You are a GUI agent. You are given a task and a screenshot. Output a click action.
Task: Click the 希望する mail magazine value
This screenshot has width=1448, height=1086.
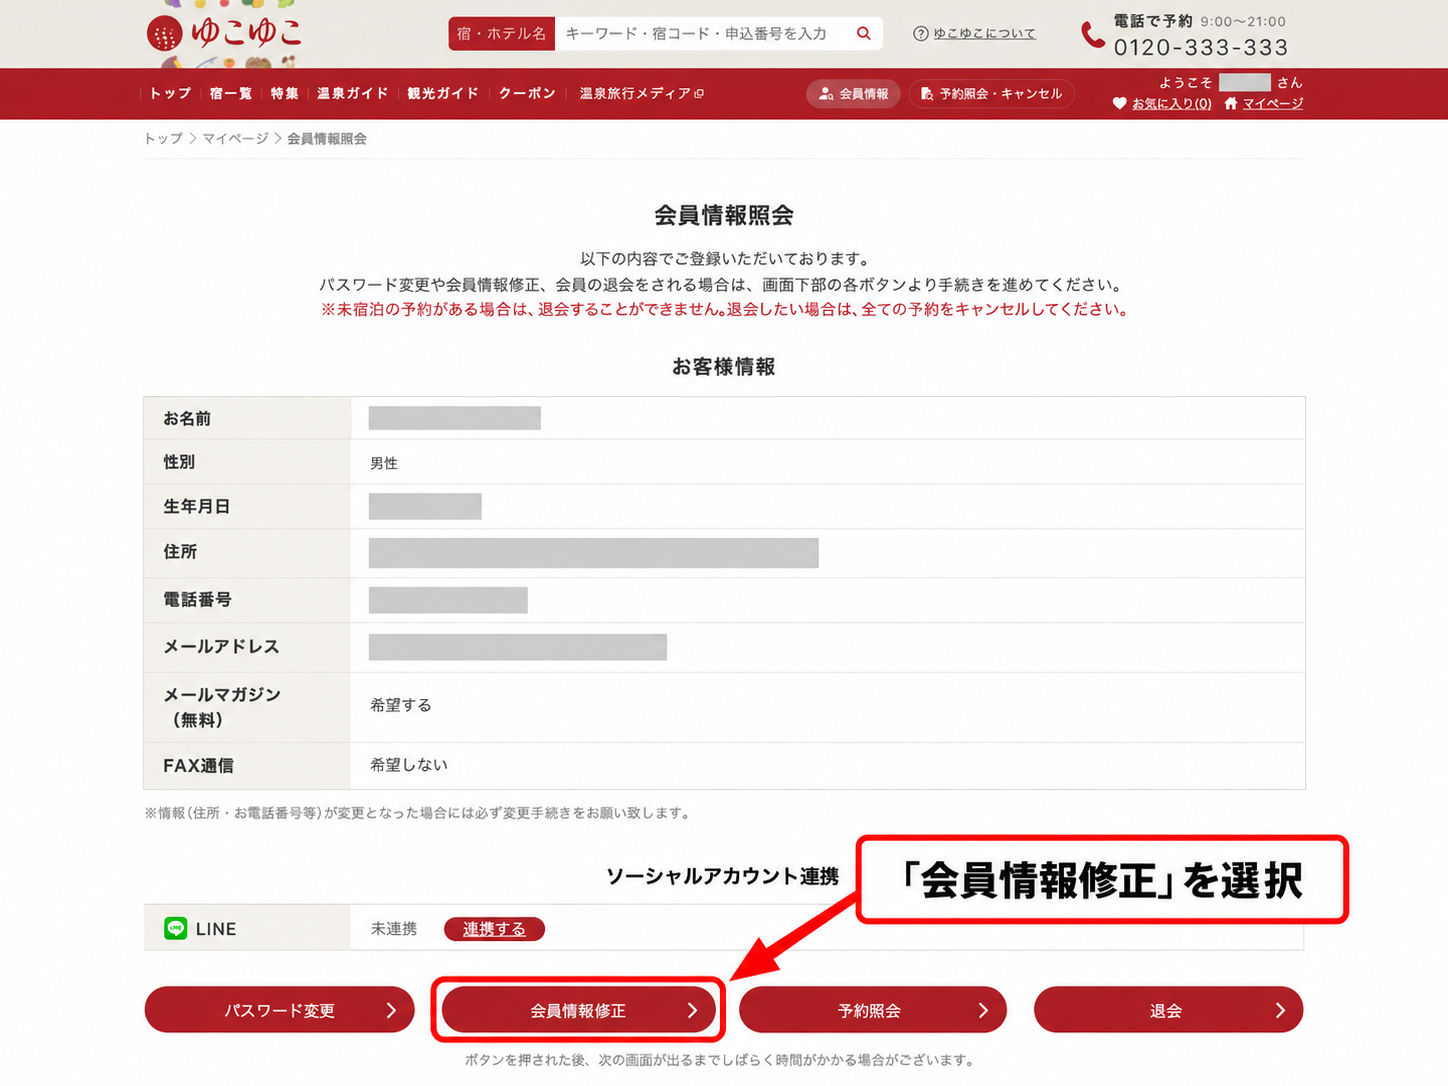[x=401, y=705]
